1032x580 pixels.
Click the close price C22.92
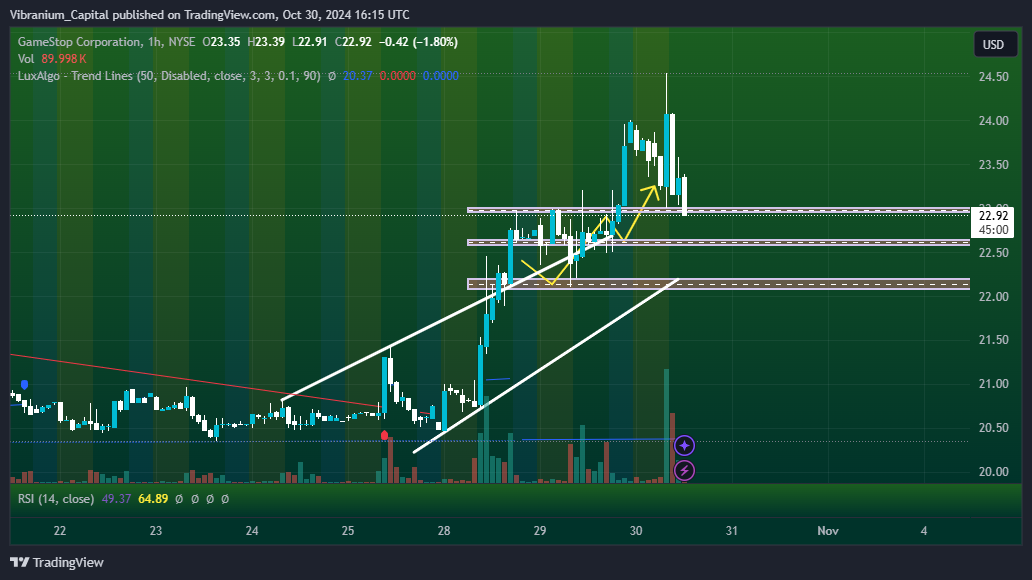(x=353, y=41)
